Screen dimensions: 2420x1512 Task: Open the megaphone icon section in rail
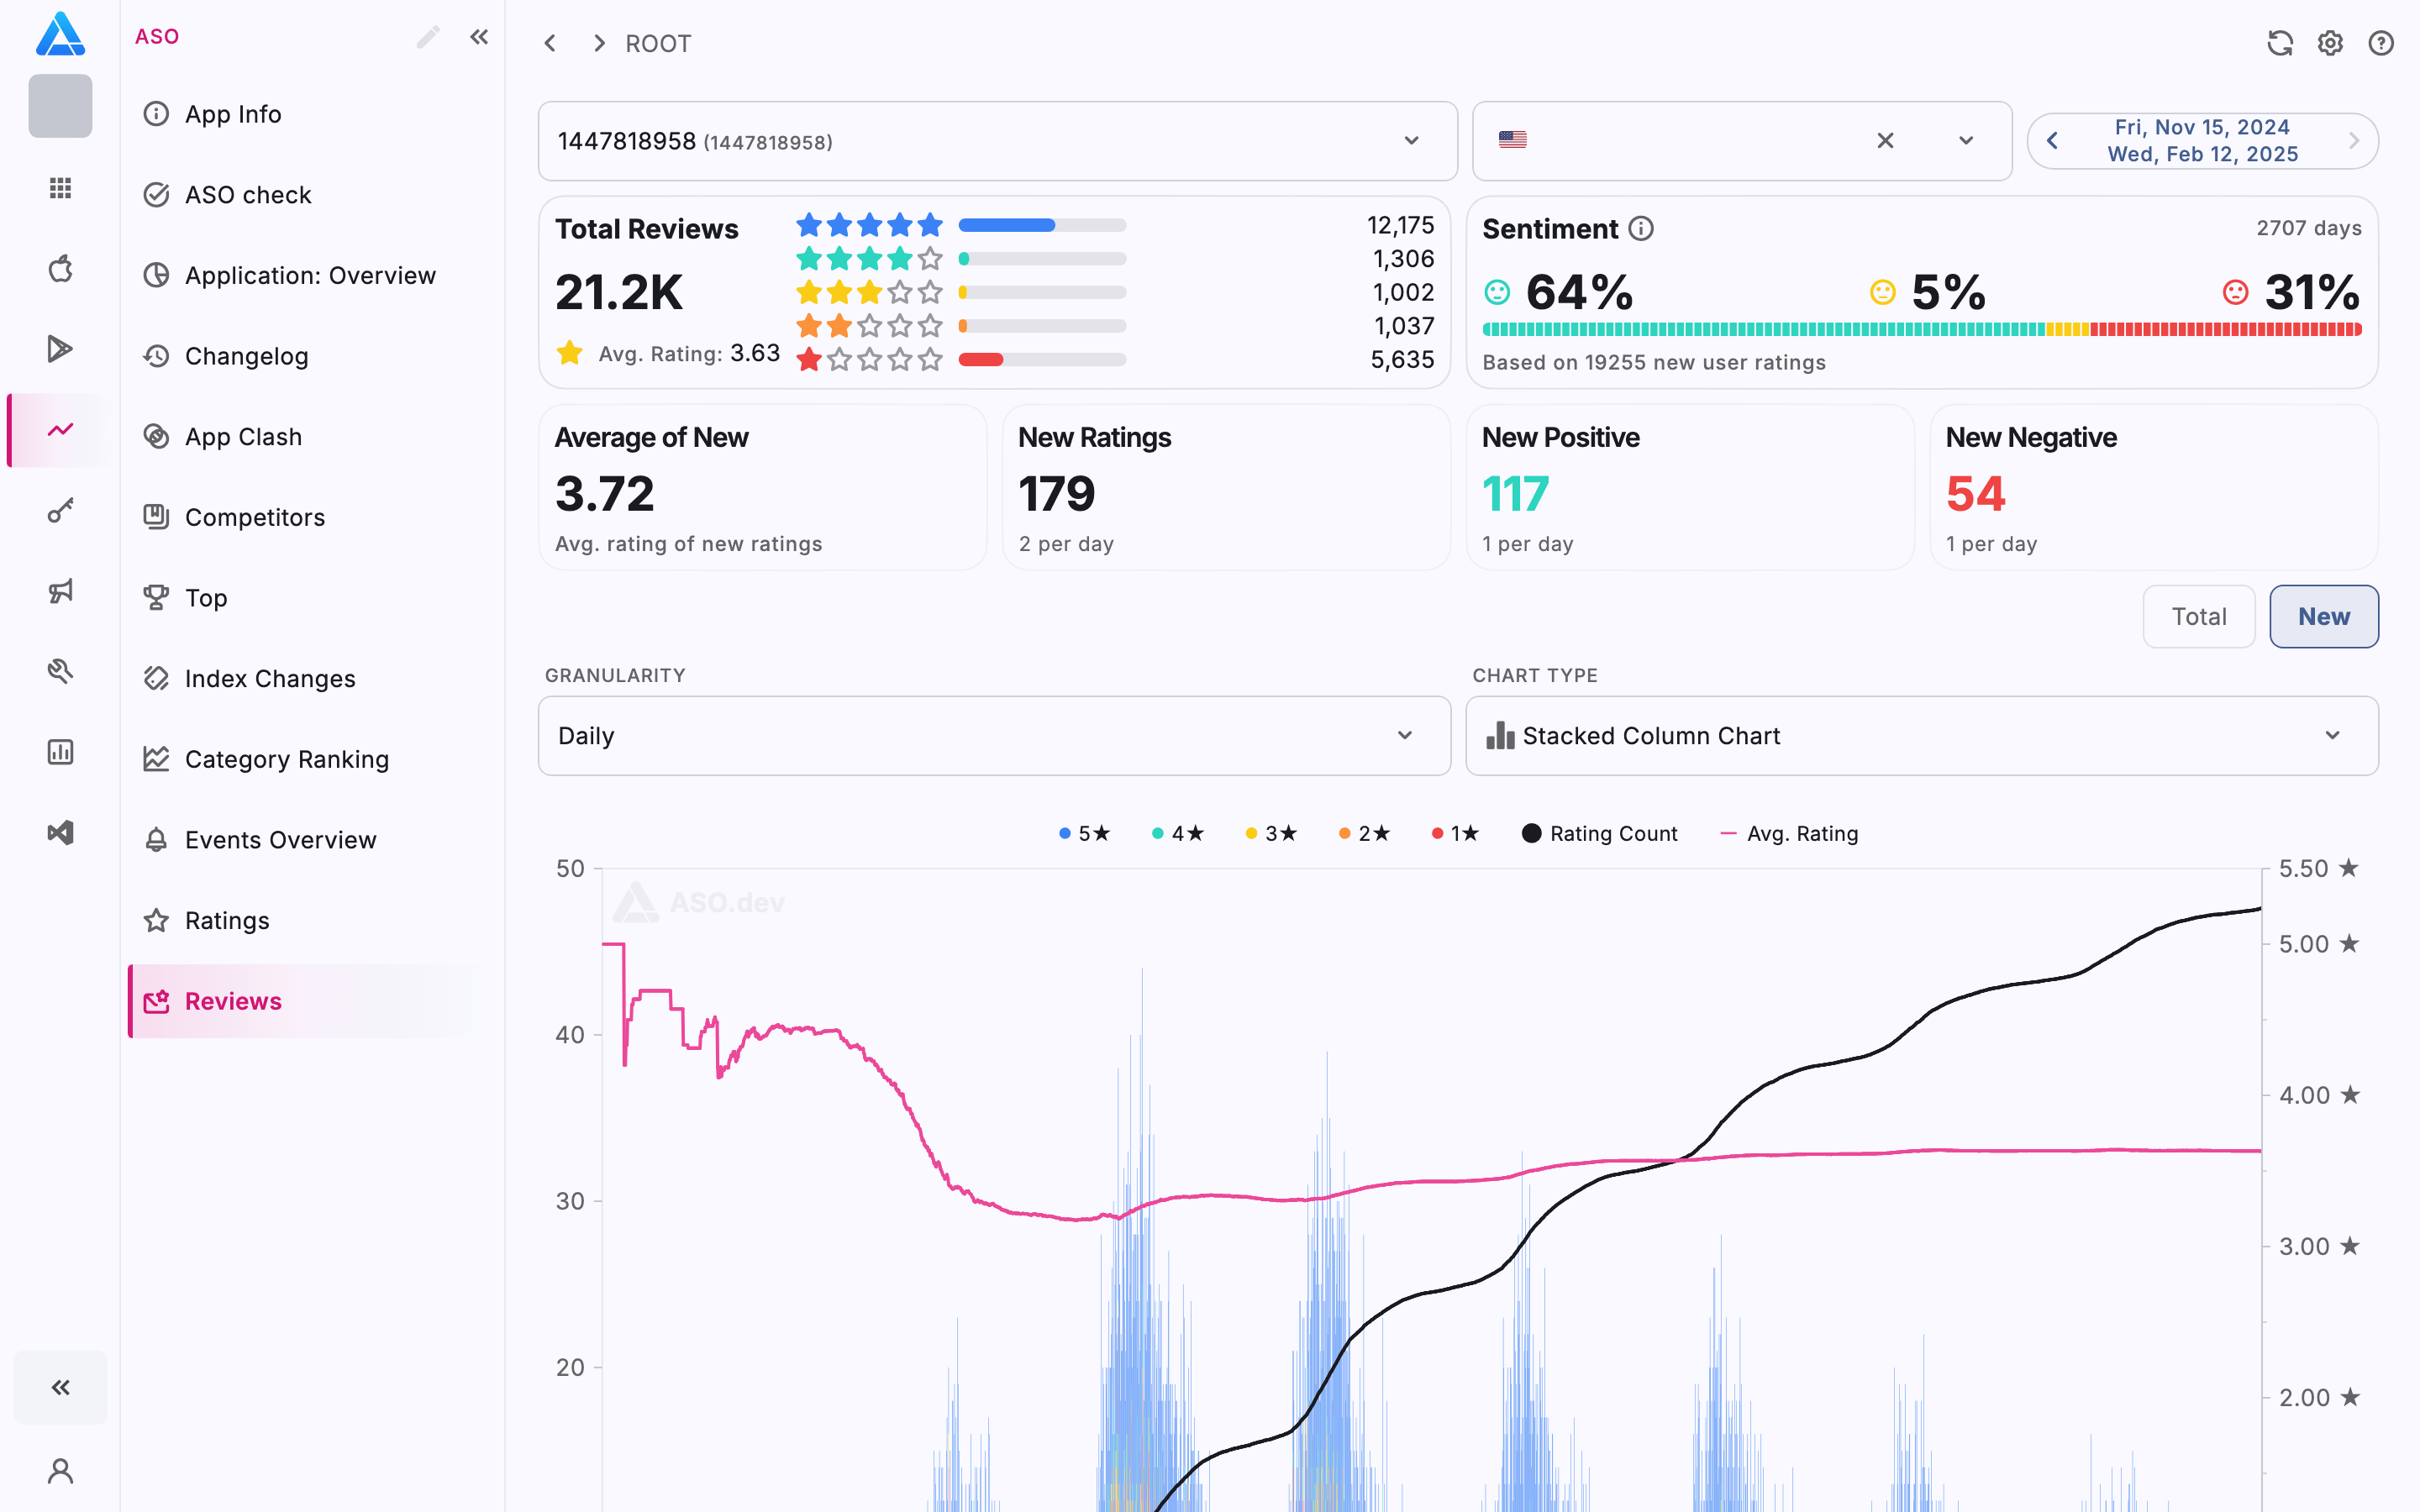(x=60, y=591)
